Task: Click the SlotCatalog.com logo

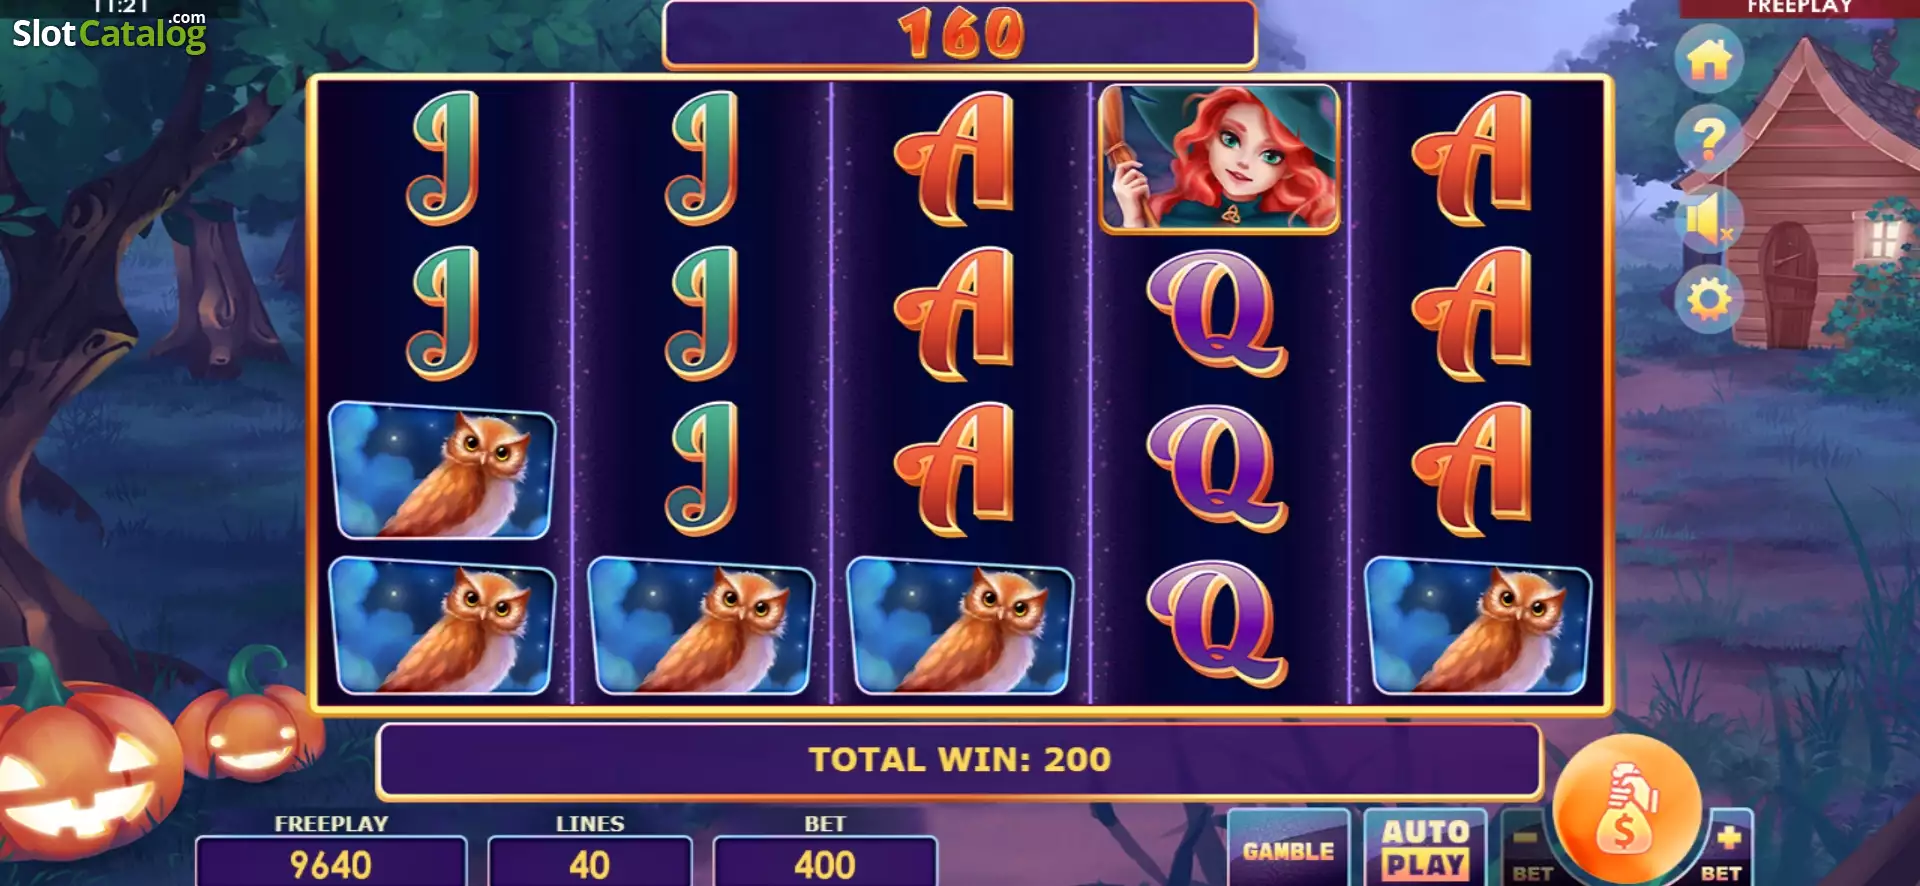Action: [109, 32]
